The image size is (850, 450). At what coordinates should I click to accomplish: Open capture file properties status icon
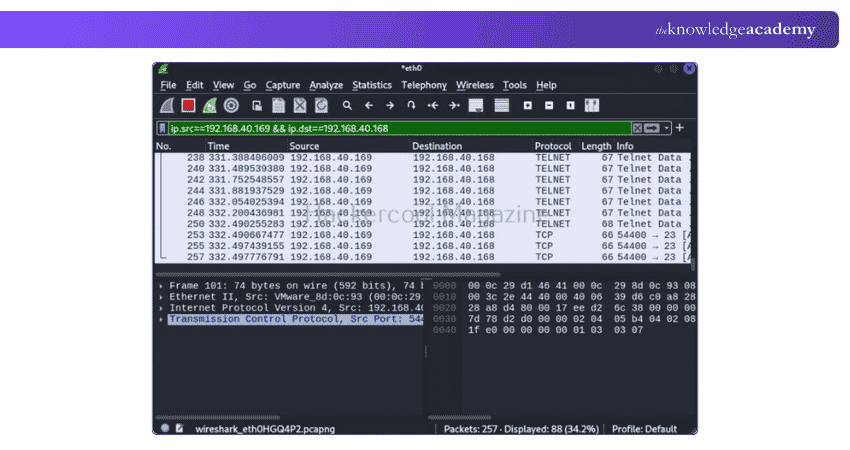[179, 428]
